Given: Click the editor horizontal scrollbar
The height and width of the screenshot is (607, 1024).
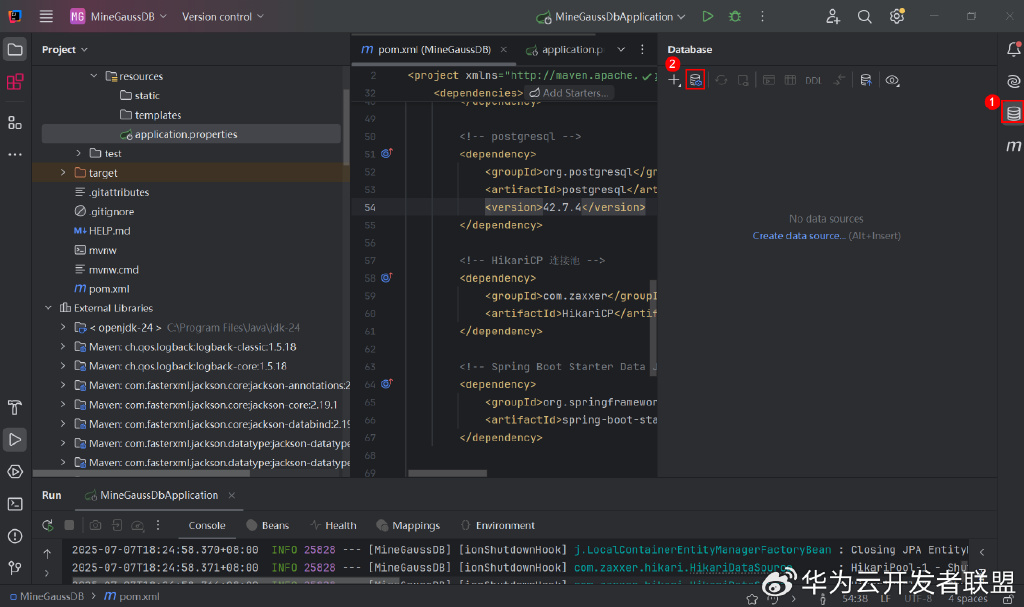Looking at the screenshot, I should point(447,473).
